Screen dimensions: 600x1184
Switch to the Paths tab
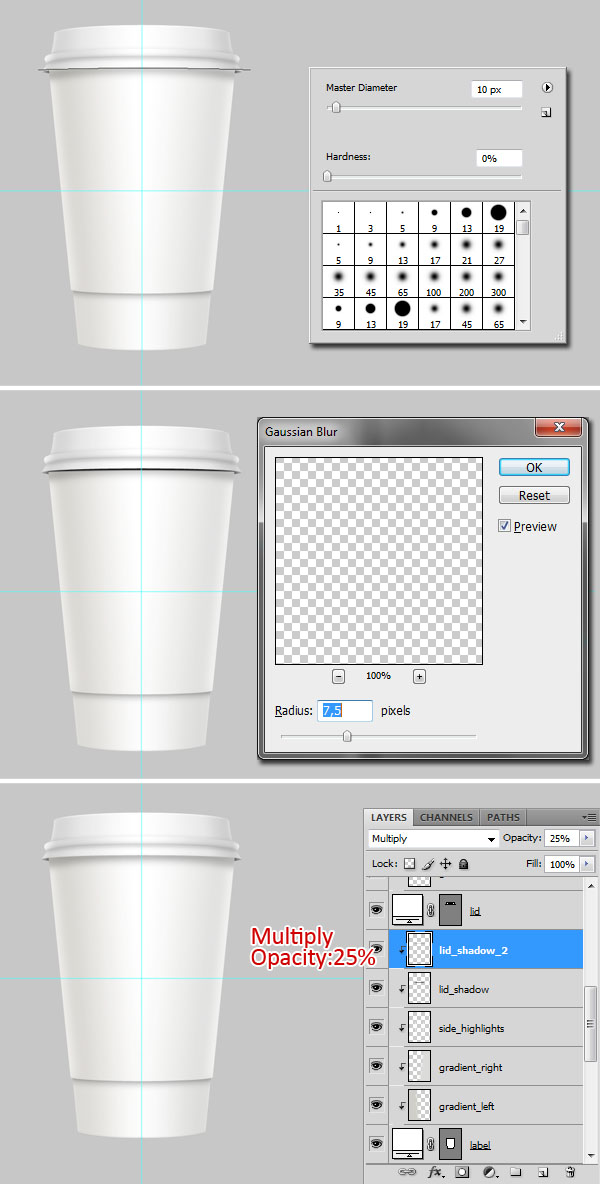click(503, 817)
